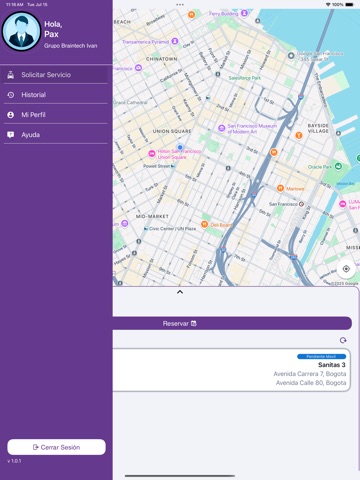Center map with my-location button
The image size is (360, 480).
pos(346,269)
